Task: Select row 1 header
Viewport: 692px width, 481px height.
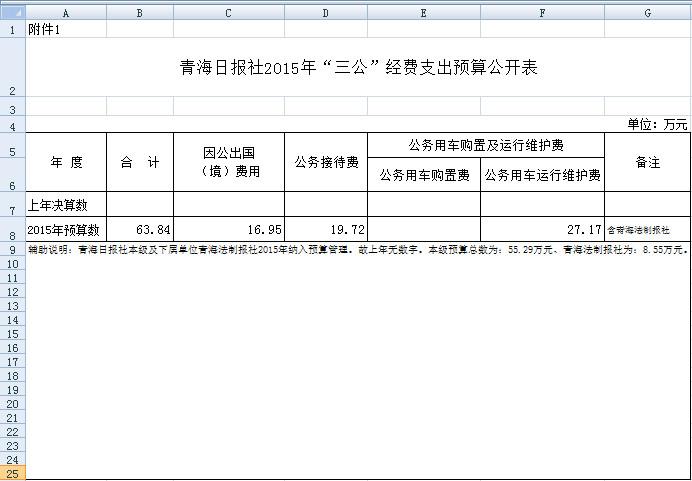Action: [x=13, y=29]
